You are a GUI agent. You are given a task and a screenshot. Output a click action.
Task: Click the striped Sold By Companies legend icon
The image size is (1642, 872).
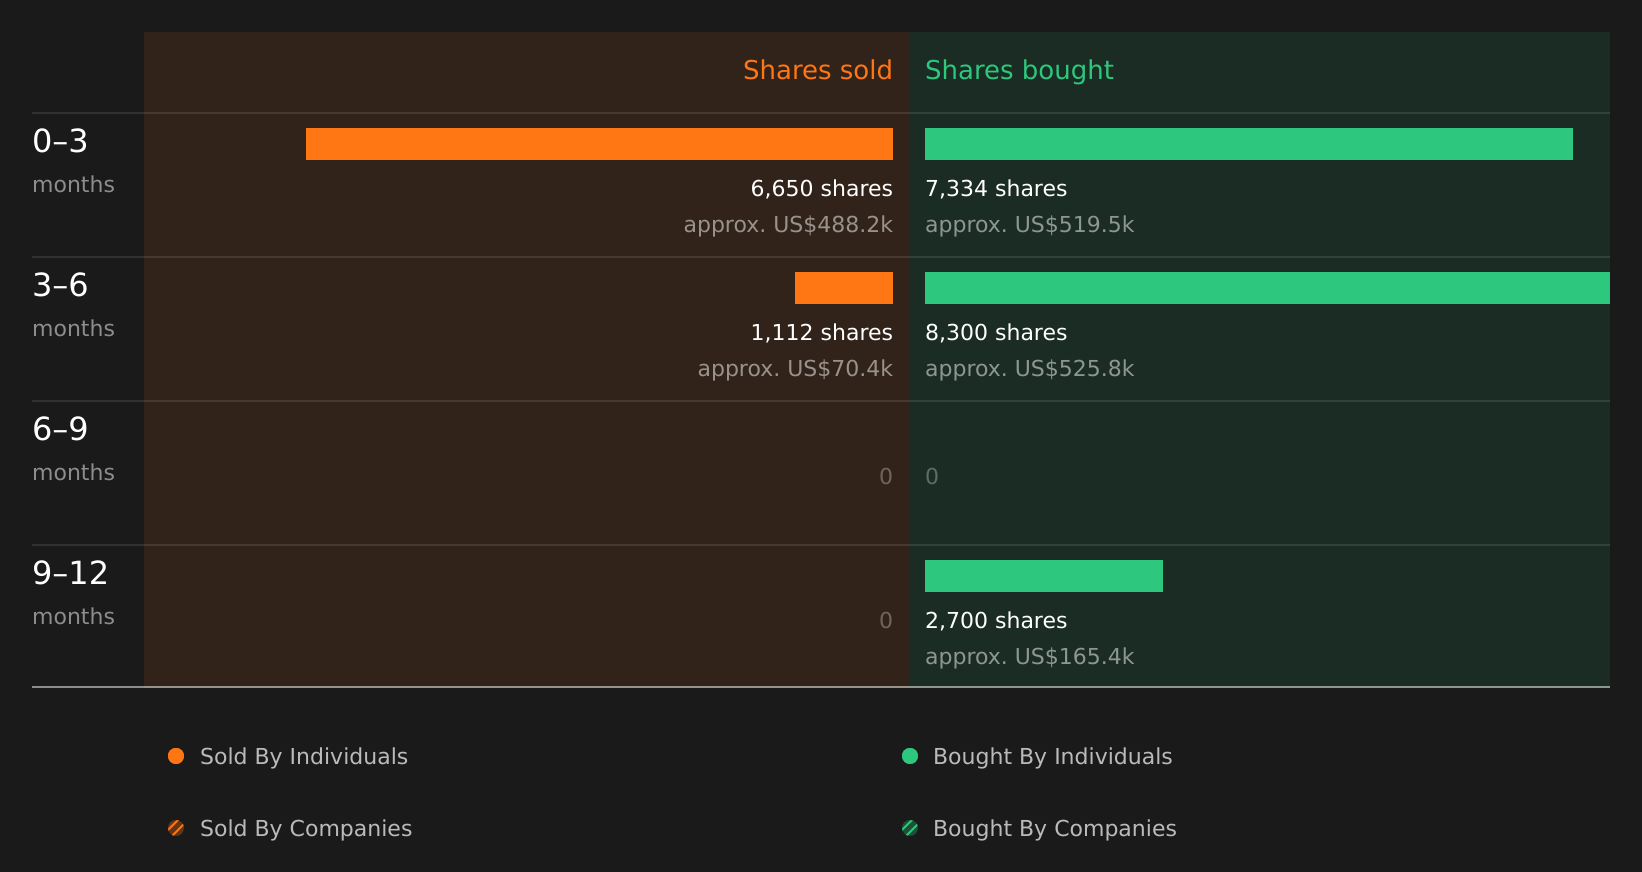pos(176,828)
